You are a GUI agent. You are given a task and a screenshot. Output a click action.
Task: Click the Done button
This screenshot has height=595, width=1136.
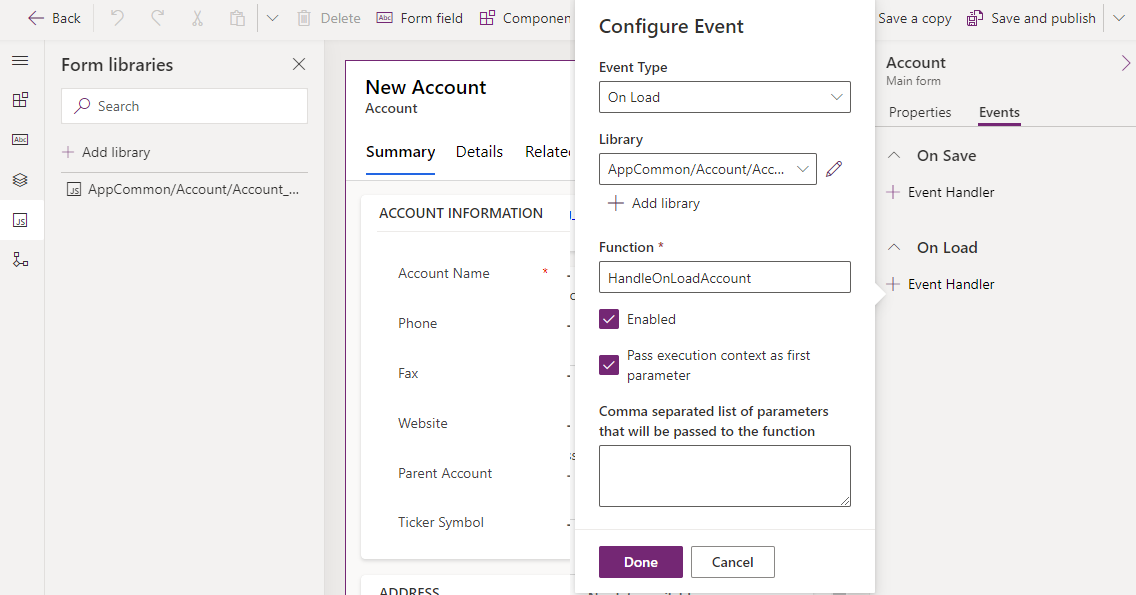click(641, 562)
